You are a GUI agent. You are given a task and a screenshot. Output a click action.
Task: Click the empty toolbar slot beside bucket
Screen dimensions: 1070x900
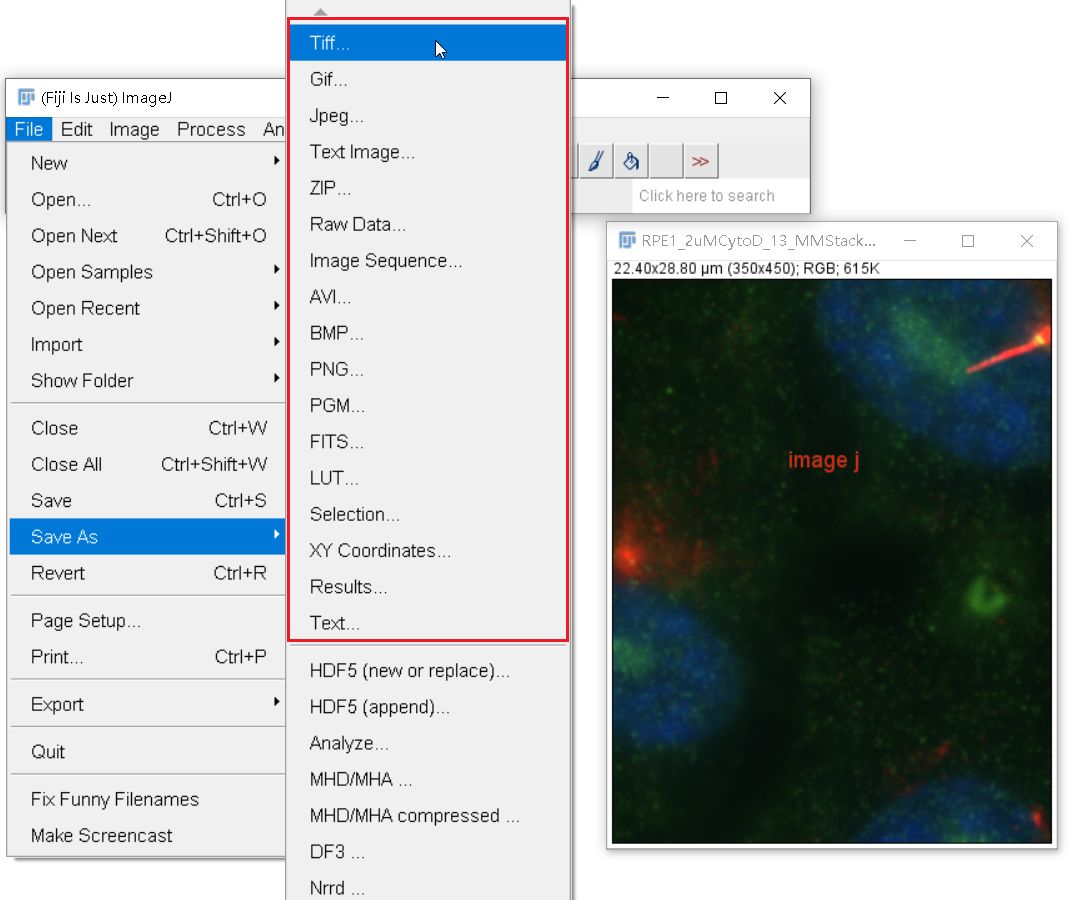tap(666, 162)
